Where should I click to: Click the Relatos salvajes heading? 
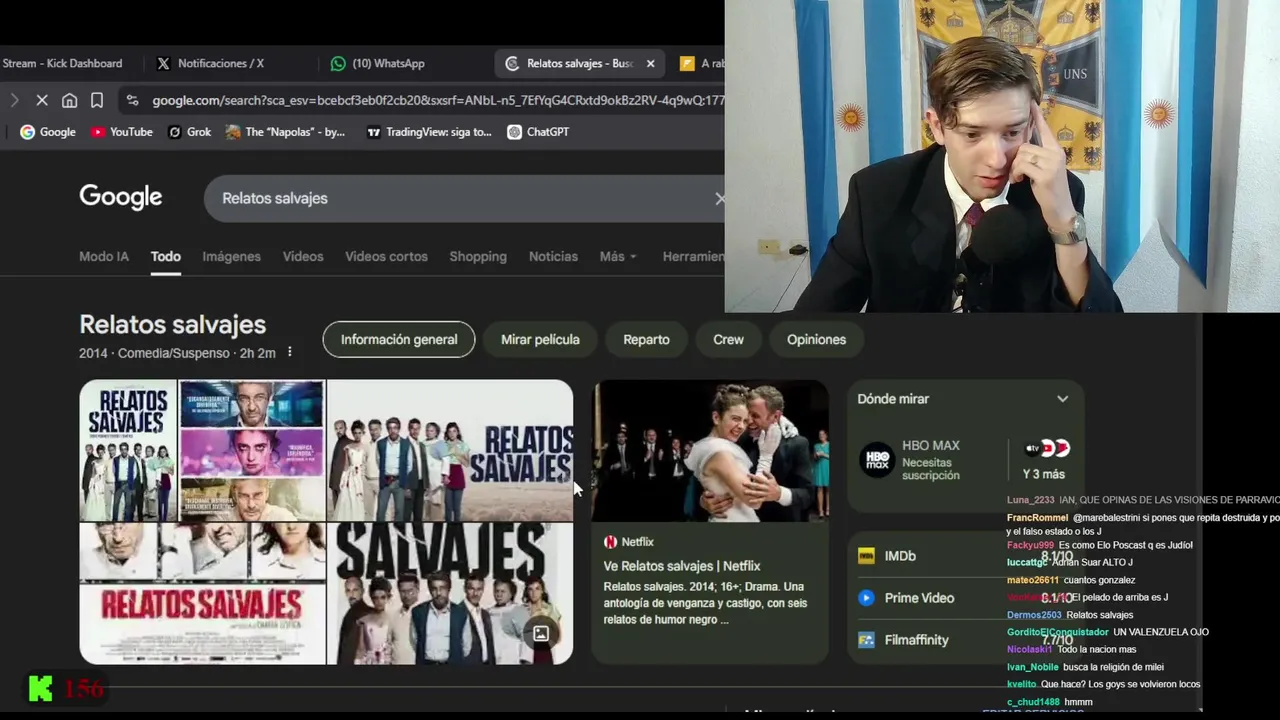(x=172, y=325)
